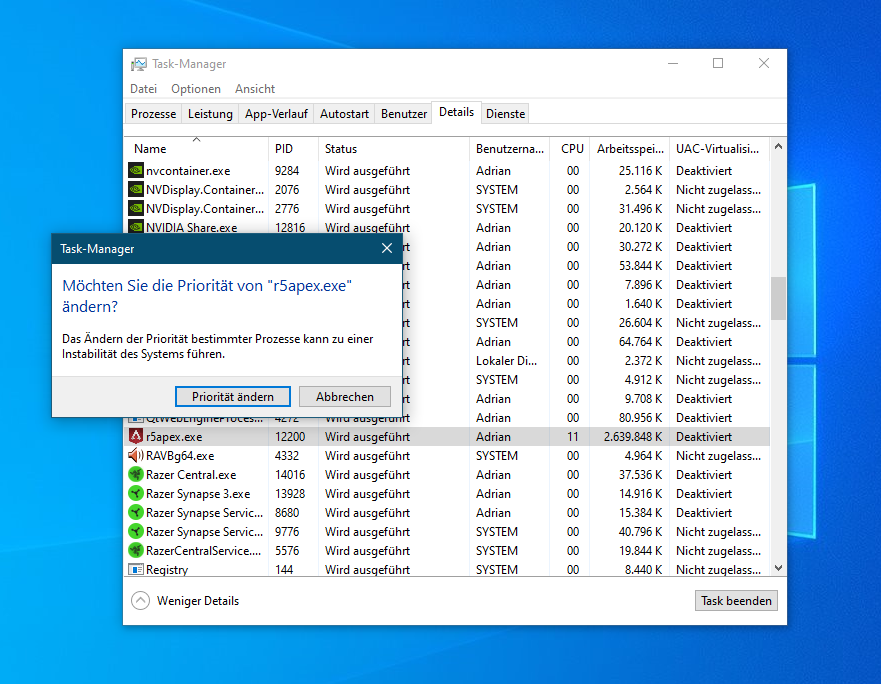Screen dimensions: 881x684
Task: Open the Optionen menu
Action: [196, 89]
